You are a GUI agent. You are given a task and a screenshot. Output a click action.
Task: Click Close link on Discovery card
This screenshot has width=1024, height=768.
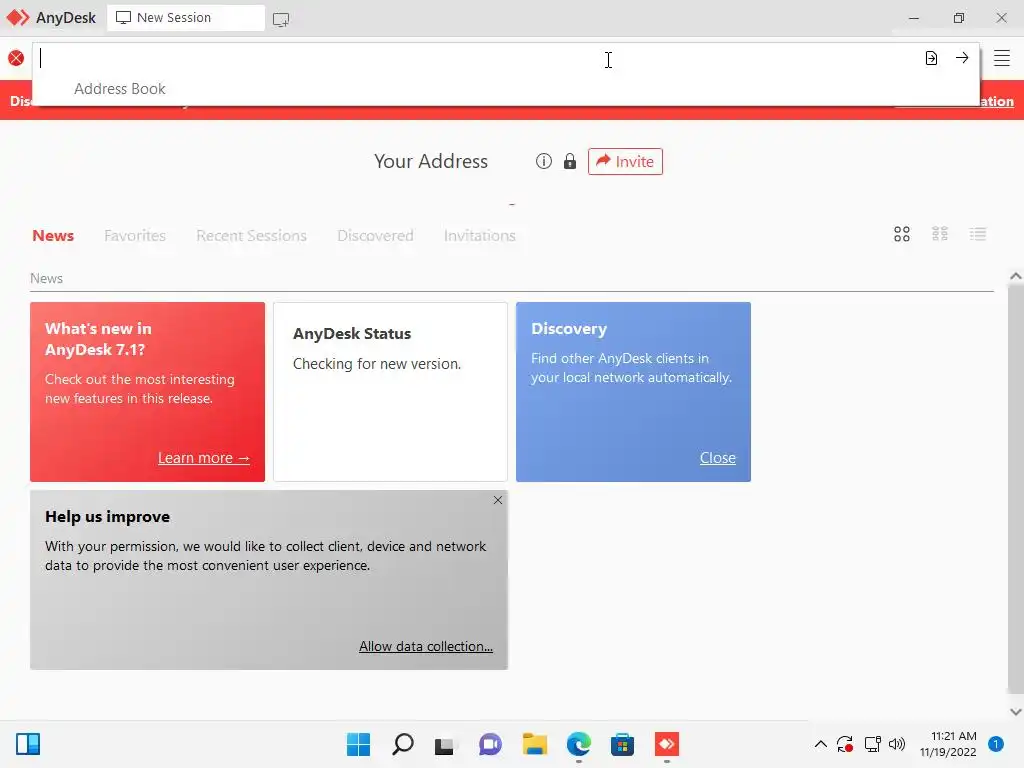[x=718, y=458]
